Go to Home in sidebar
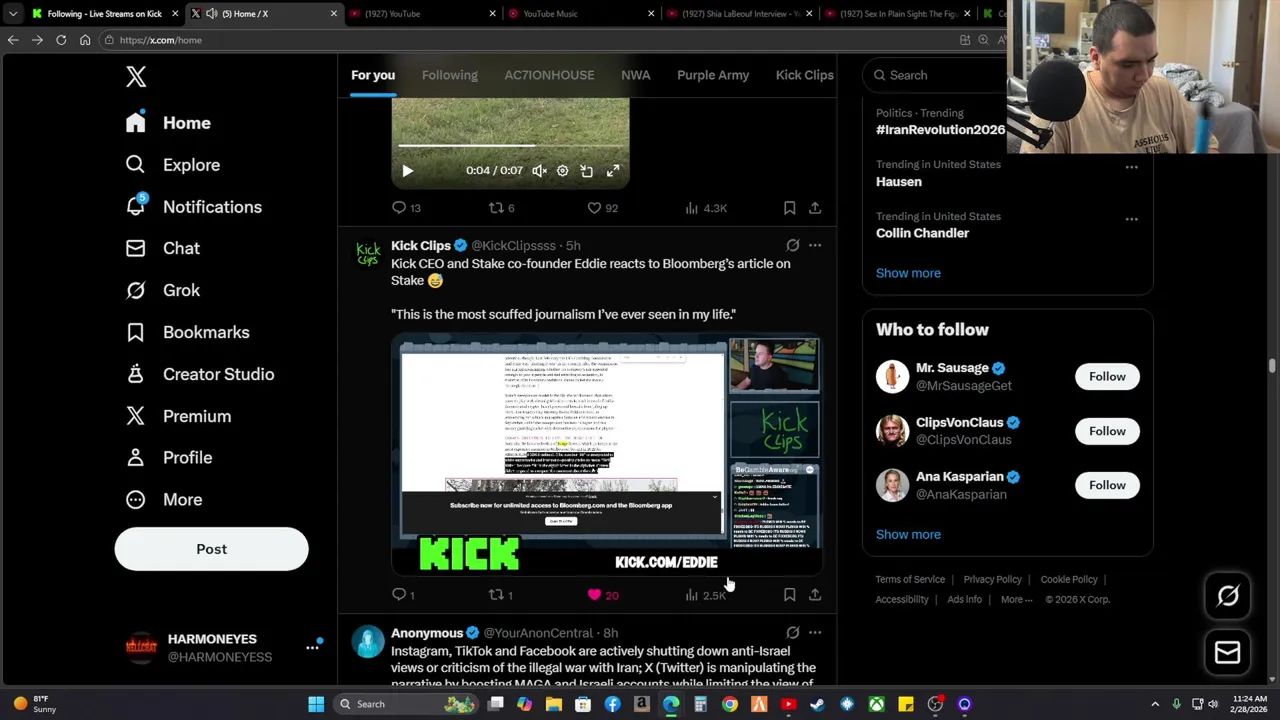This screenshot has height=720, width=1280. 168,123
